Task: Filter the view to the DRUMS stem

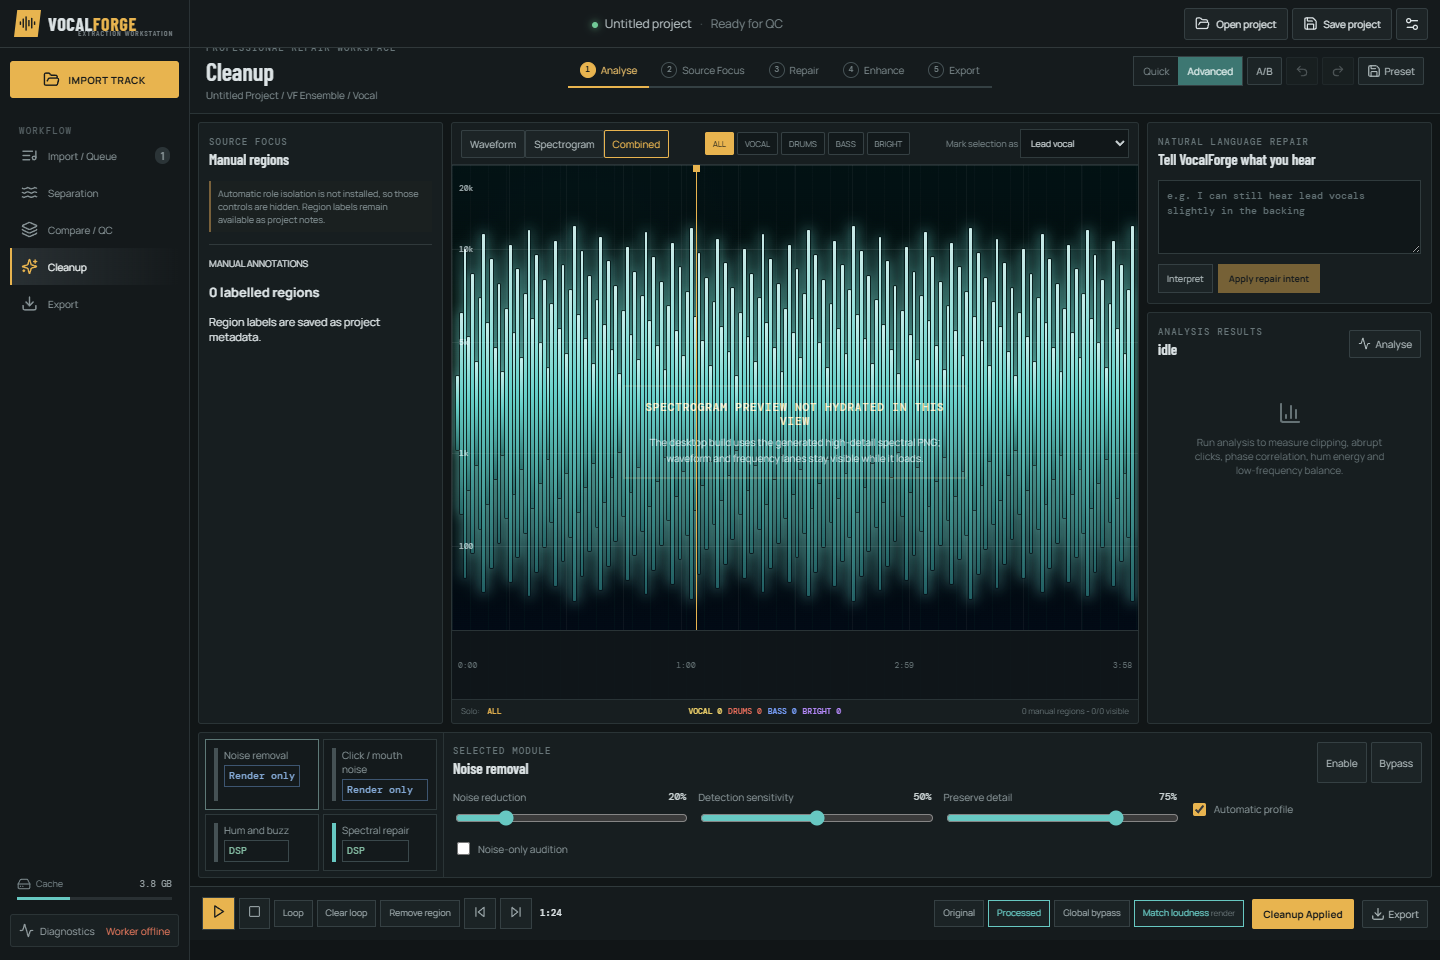Action: (x=802, y=144)
